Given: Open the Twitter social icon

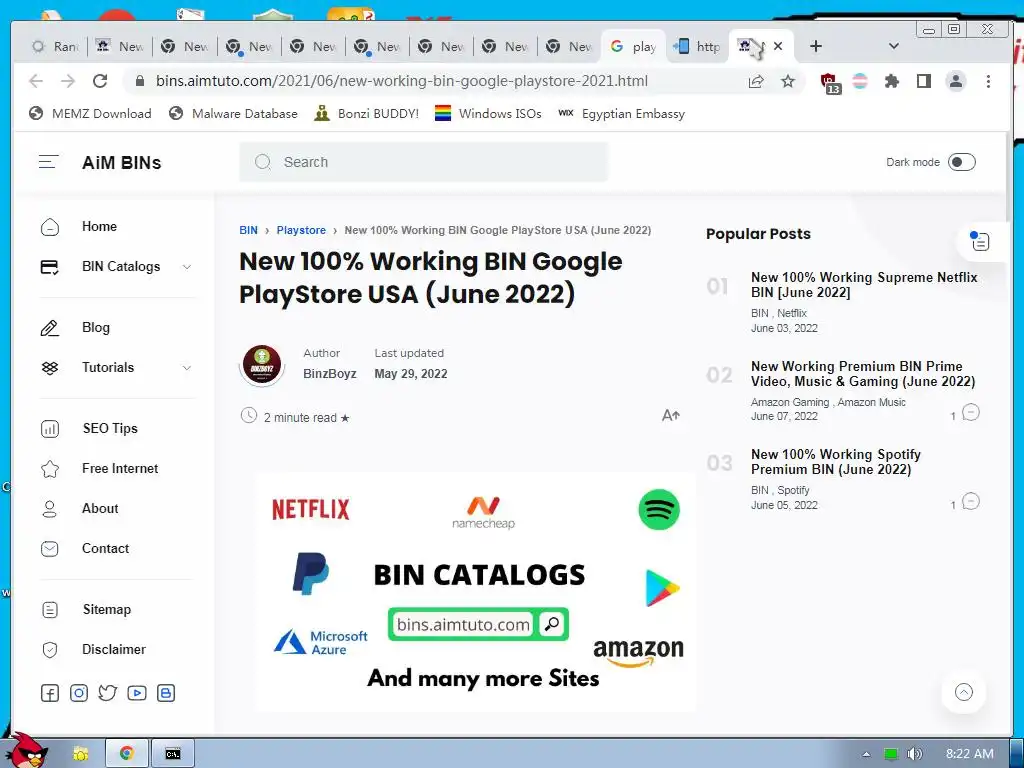Looking at the screenshot, I should (x=108, y=693).
